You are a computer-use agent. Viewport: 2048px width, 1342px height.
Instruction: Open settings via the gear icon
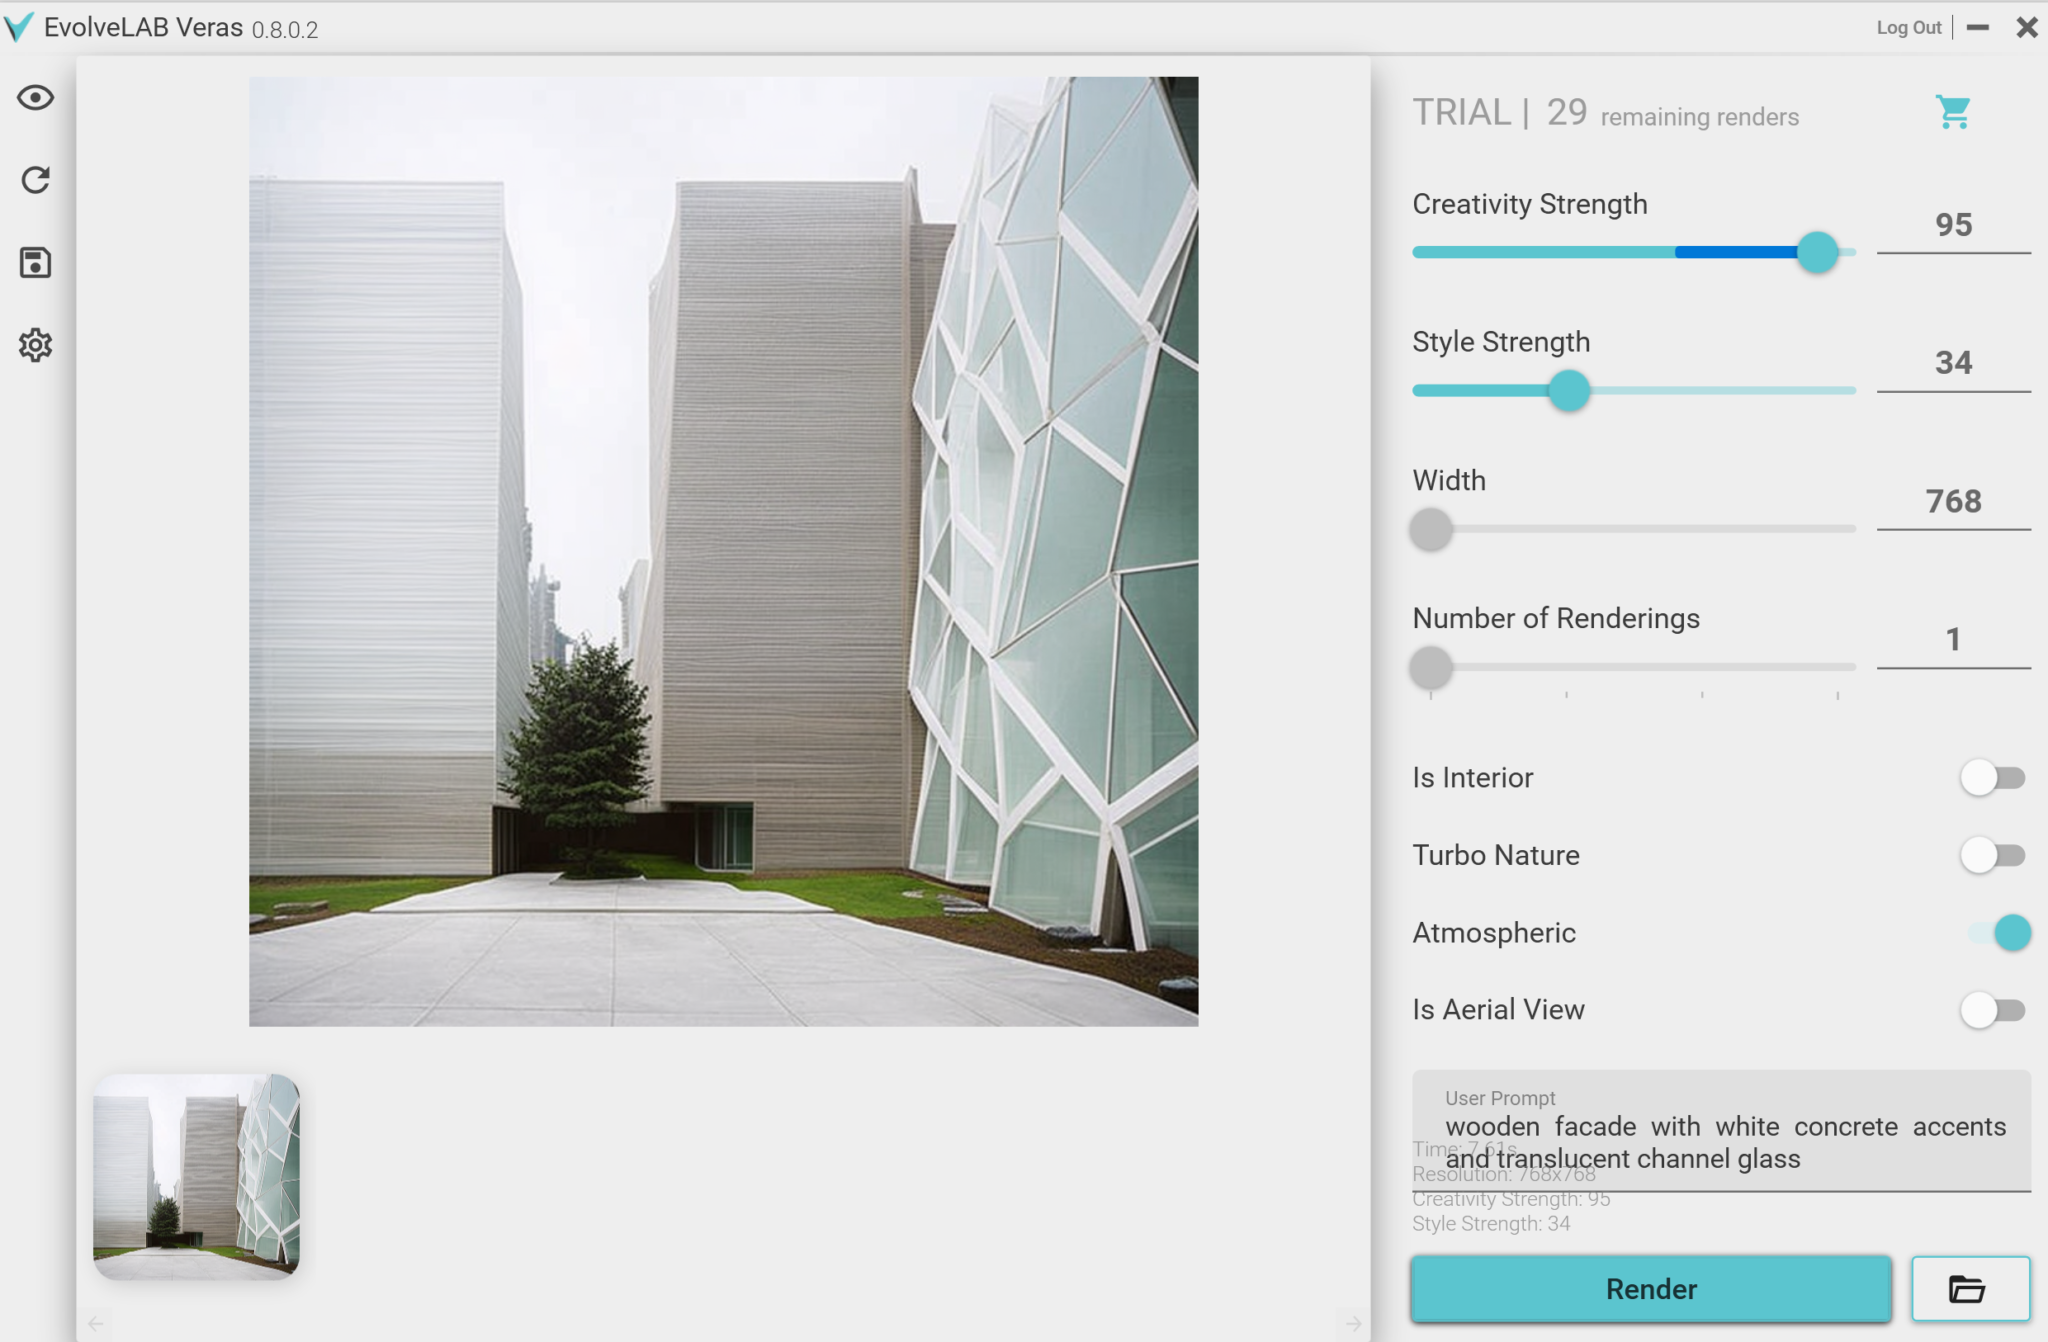click(35, 345)
